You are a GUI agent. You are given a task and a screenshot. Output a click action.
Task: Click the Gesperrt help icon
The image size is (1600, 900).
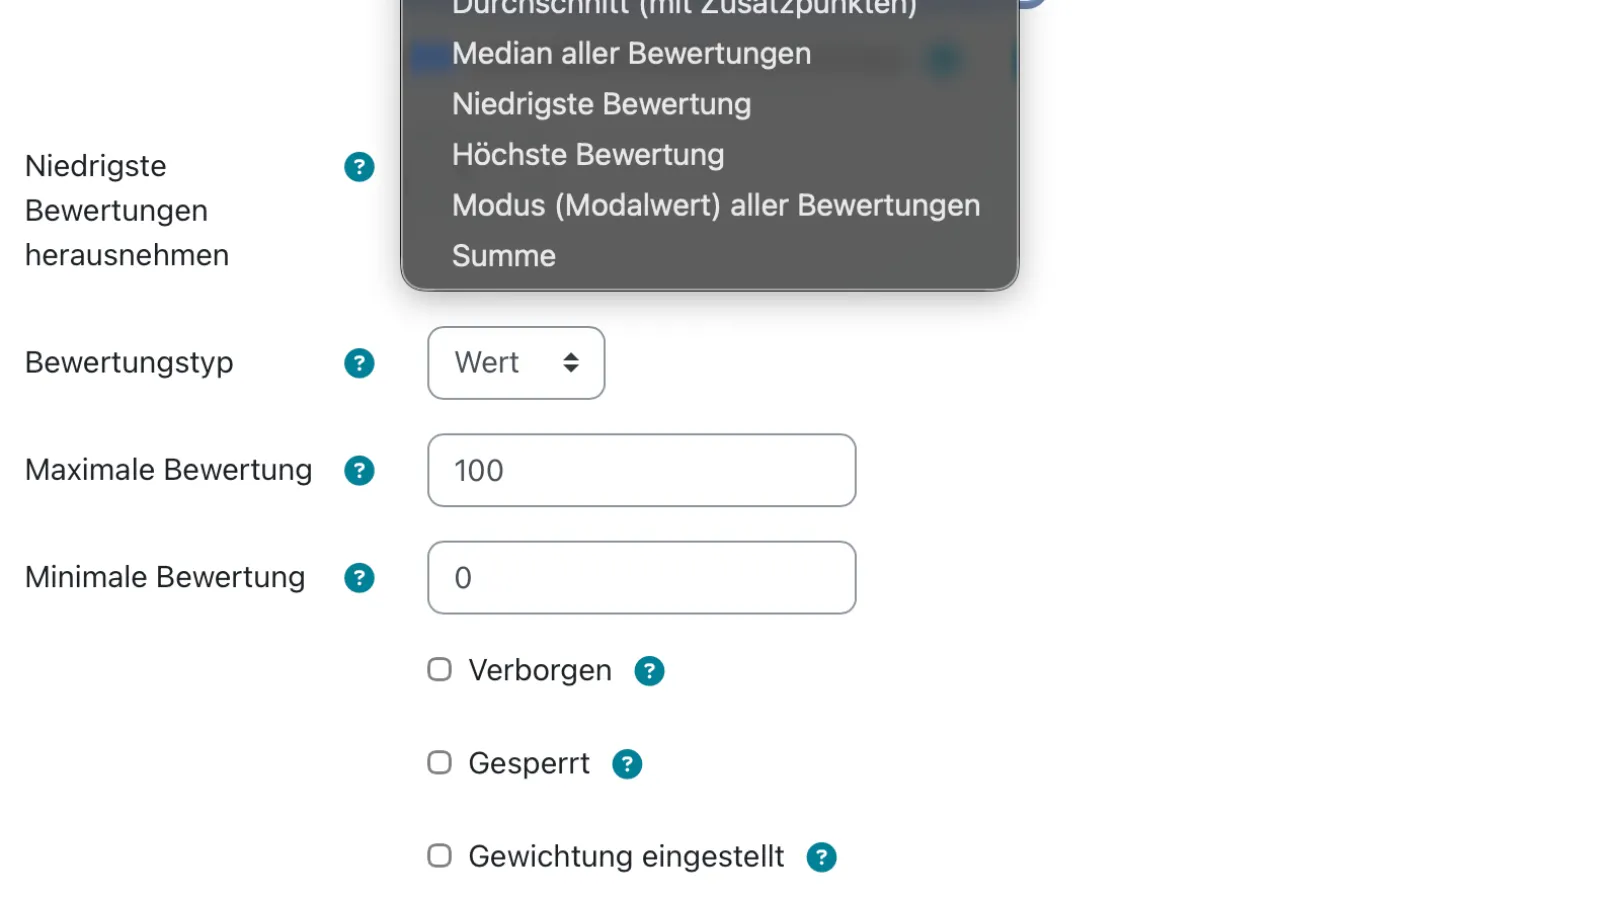pyautogui.click(x=628, y=763)
